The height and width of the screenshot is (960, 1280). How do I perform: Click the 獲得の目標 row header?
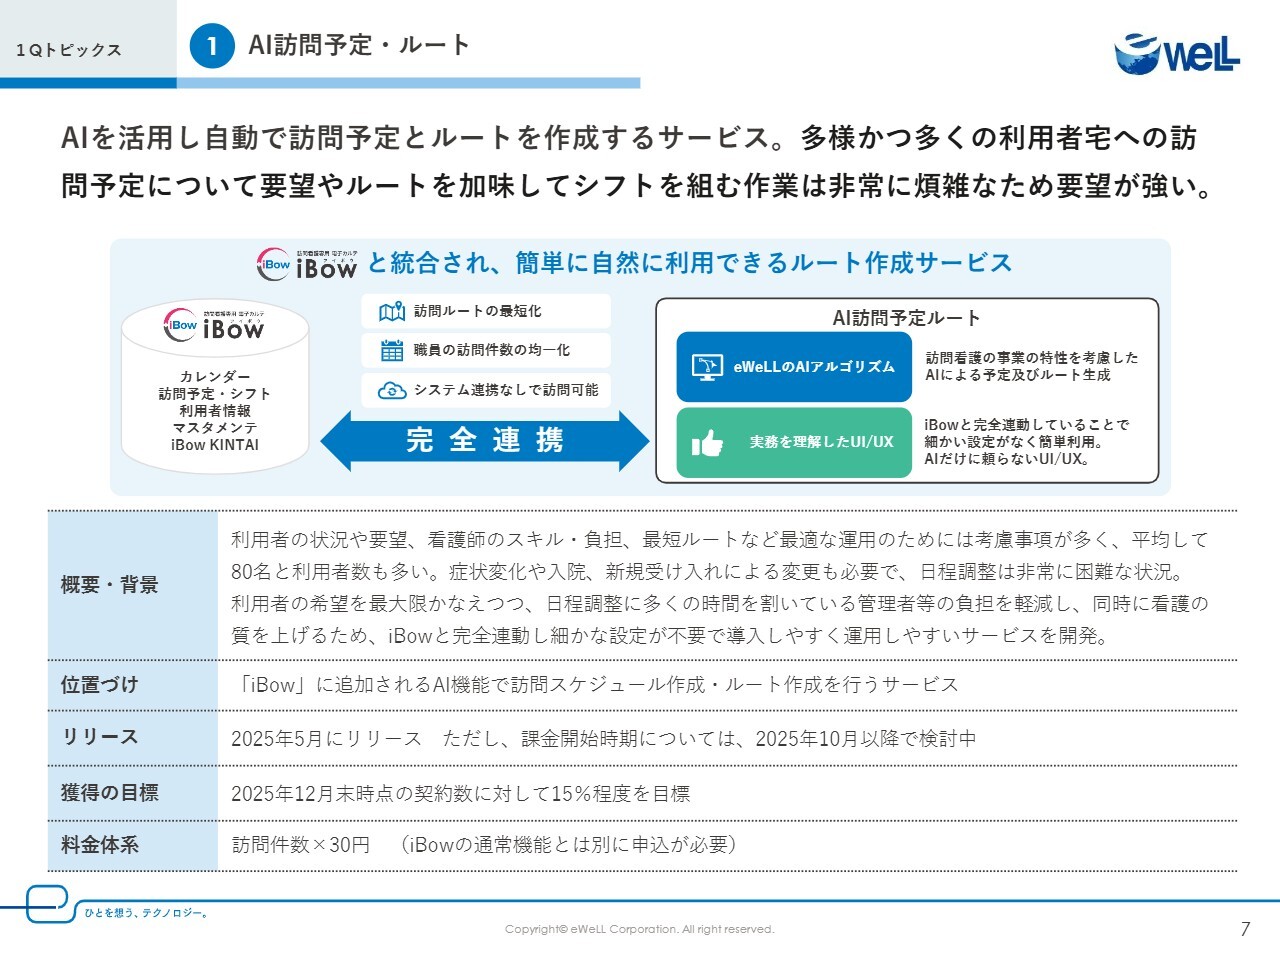pyautogui.click(x=133, y=793)
